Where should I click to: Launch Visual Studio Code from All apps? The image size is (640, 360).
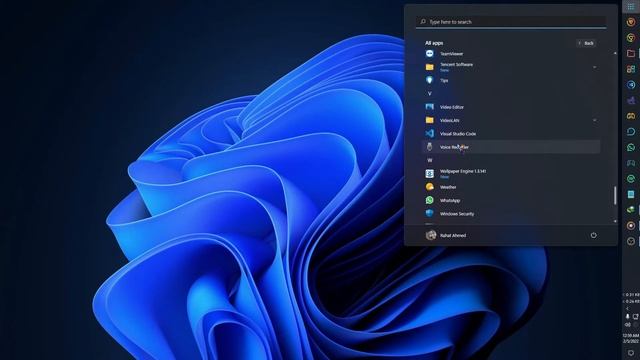point(510,133)
